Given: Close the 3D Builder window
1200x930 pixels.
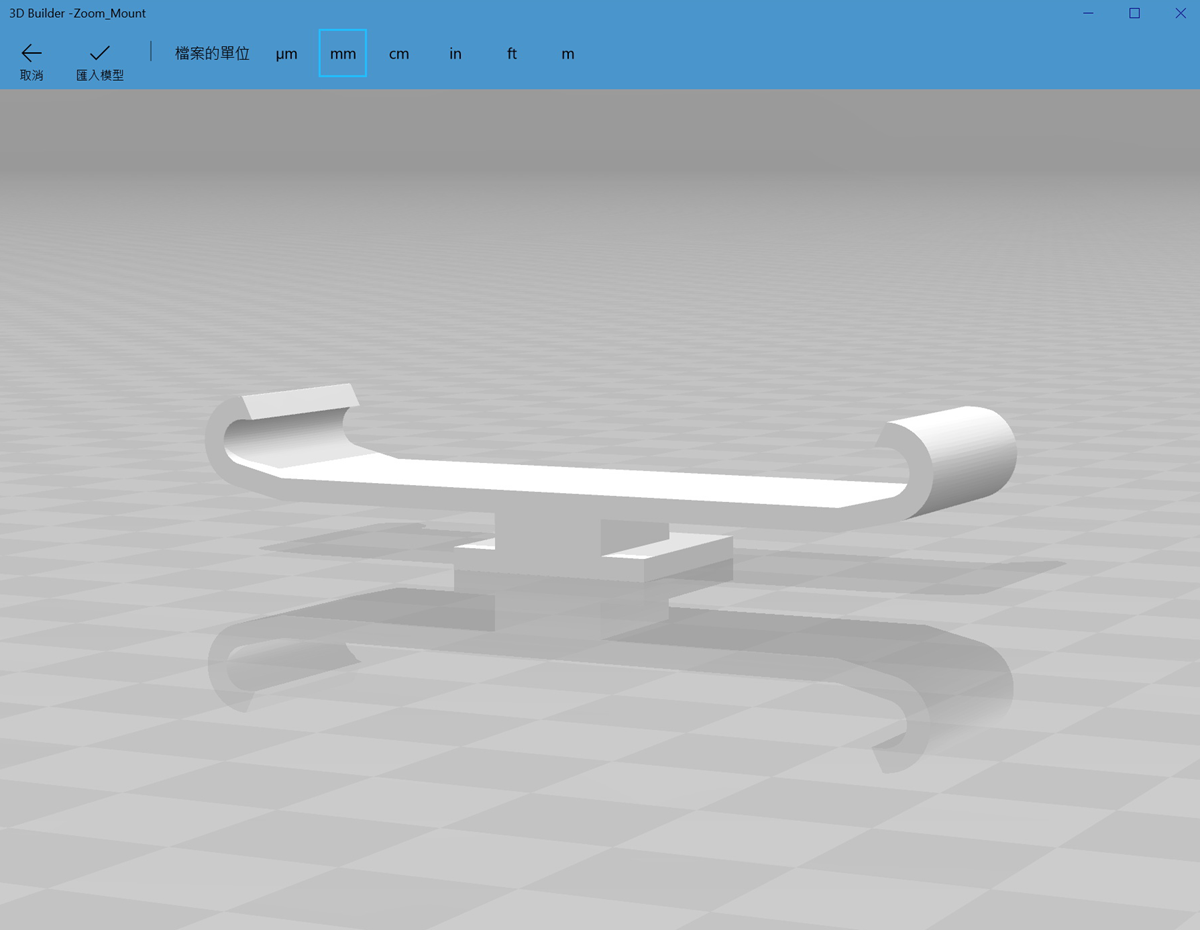Looking at the screenshot, I should click(1180, 13).
